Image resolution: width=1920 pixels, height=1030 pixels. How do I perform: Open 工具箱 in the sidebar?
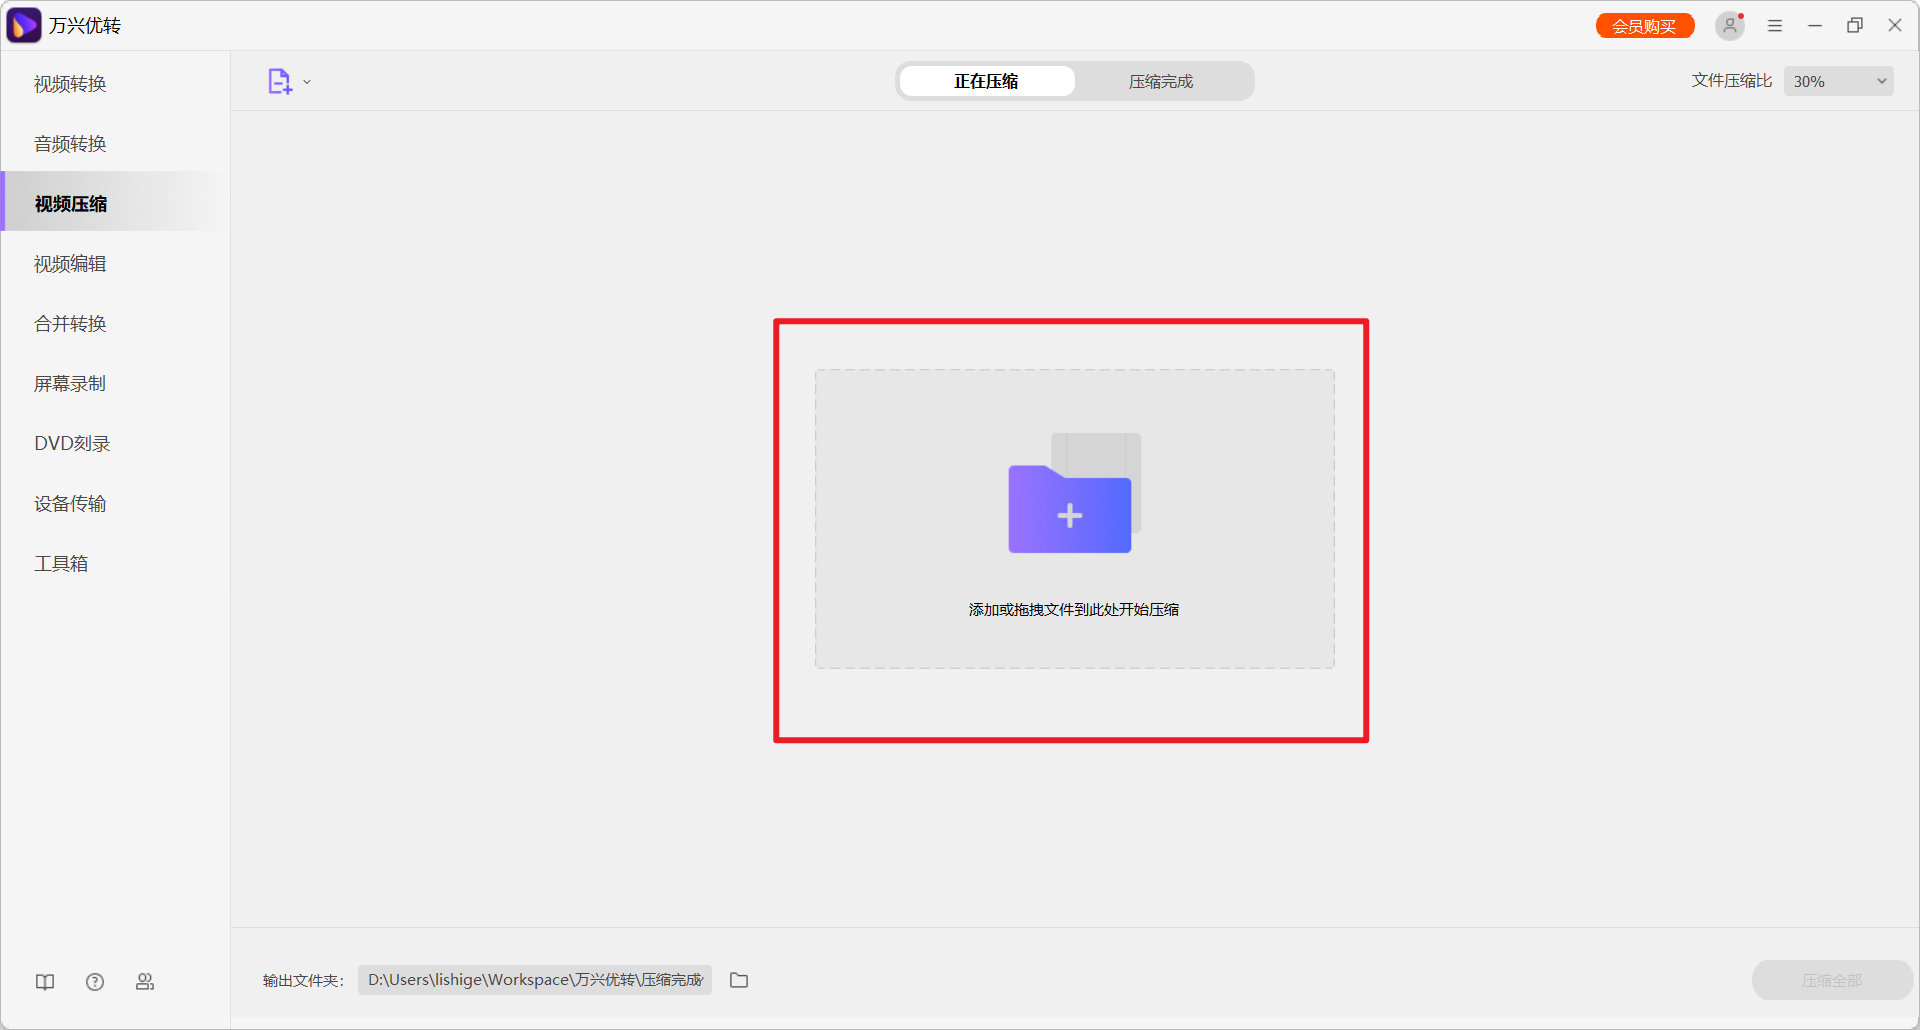[x=61, y=564]
